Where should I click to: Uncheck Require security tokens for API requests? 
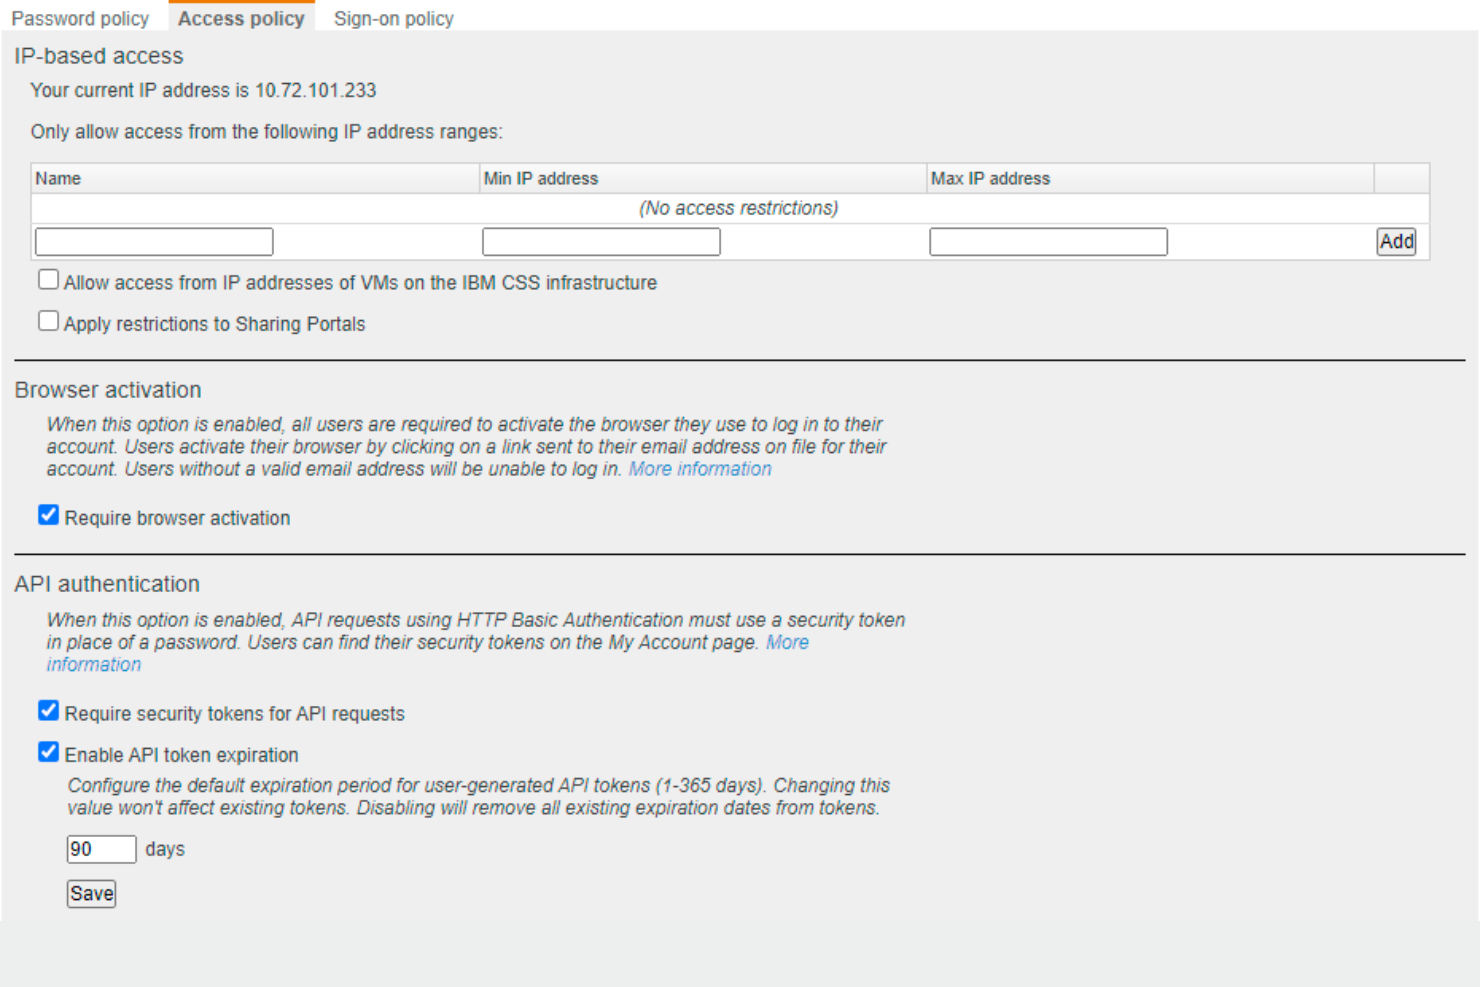click(48, 710)
